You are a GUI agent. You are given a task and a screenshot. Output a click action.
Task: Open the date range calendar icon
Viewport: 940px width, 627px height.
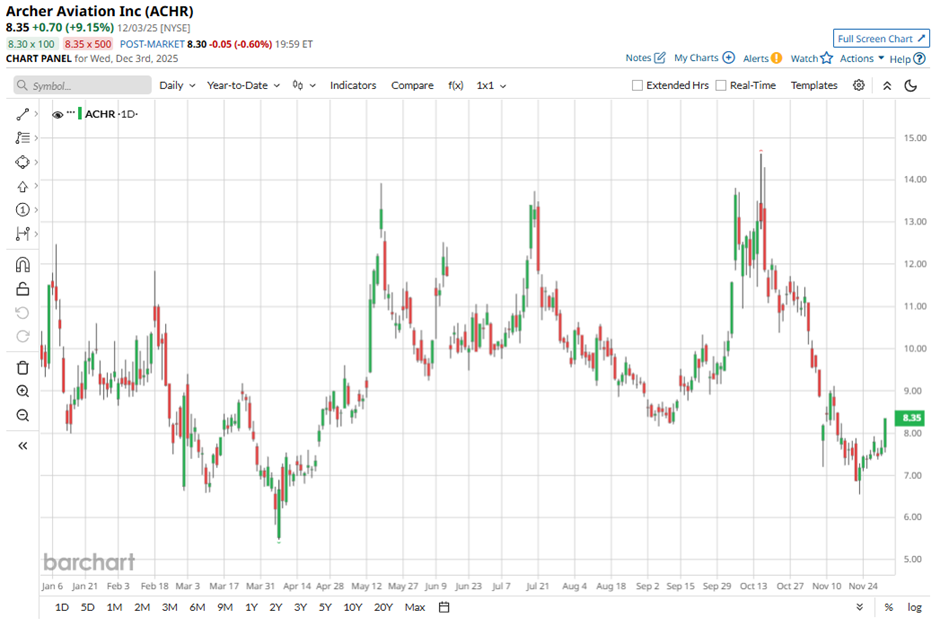click(x=444, y=607)
